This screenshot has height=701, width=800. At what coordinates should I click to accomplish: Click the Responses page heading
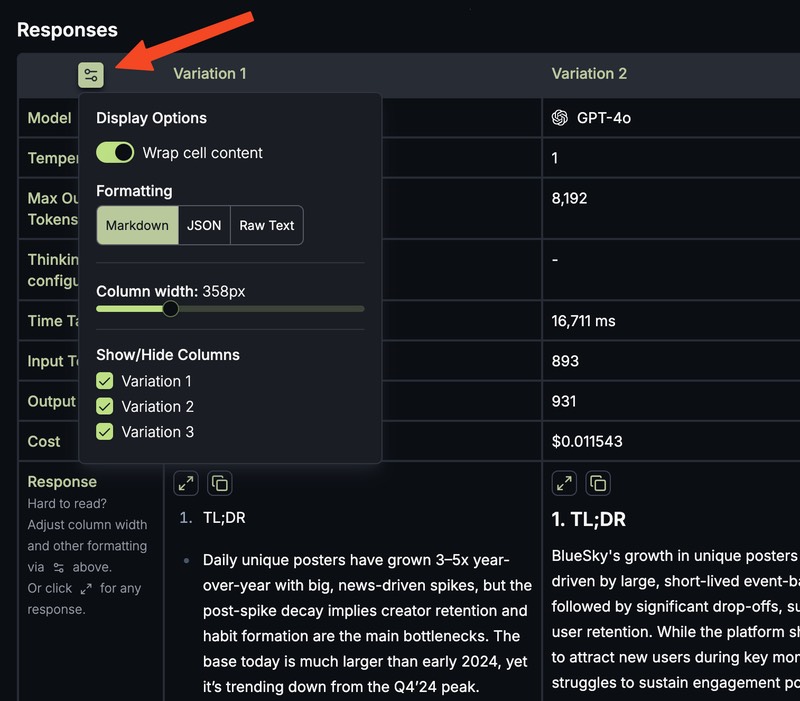click(x=67, y=29)
